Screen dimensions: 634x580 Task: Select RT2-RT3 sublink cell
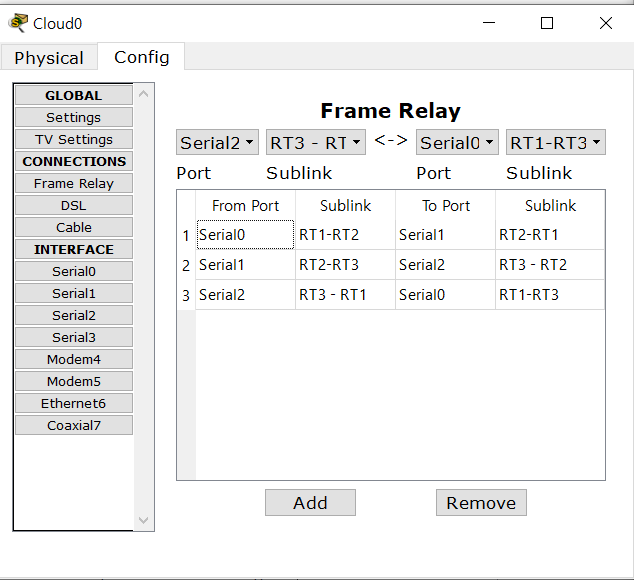[345, 265]
